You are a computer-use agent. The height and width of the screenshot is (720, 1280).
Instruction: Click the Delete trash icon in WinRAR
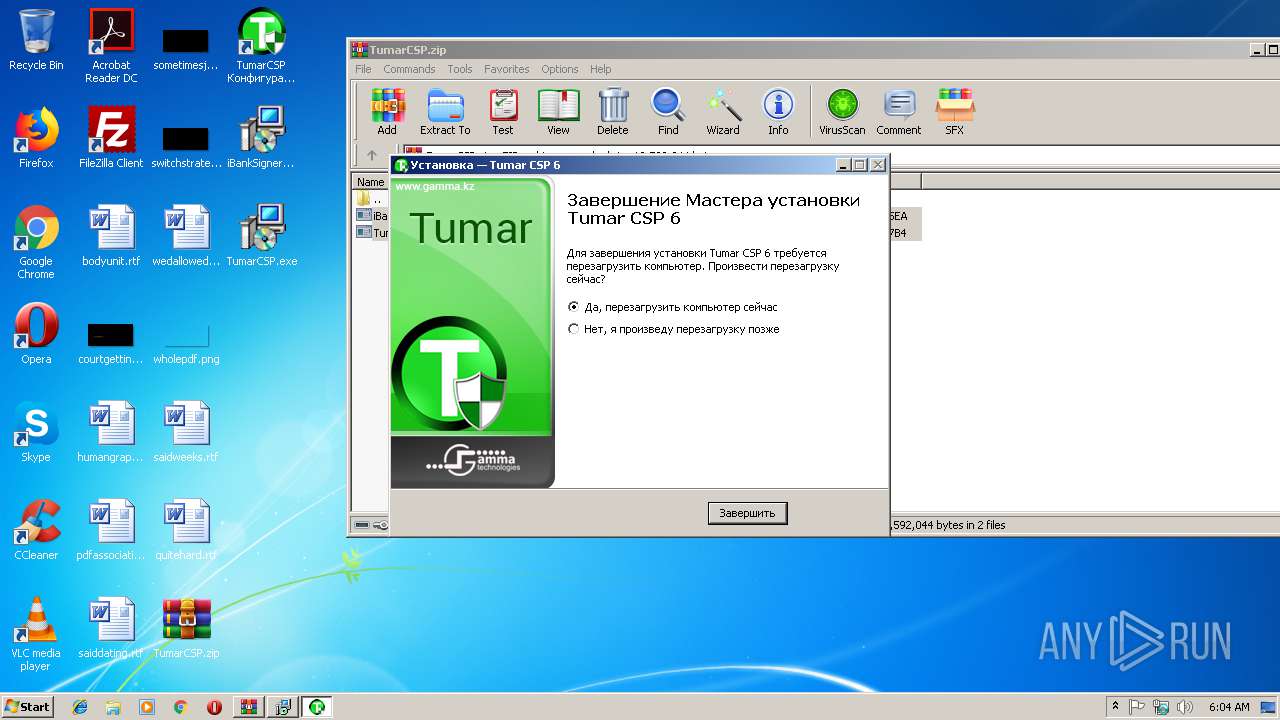pyautogui.click(x=613, y=111)
